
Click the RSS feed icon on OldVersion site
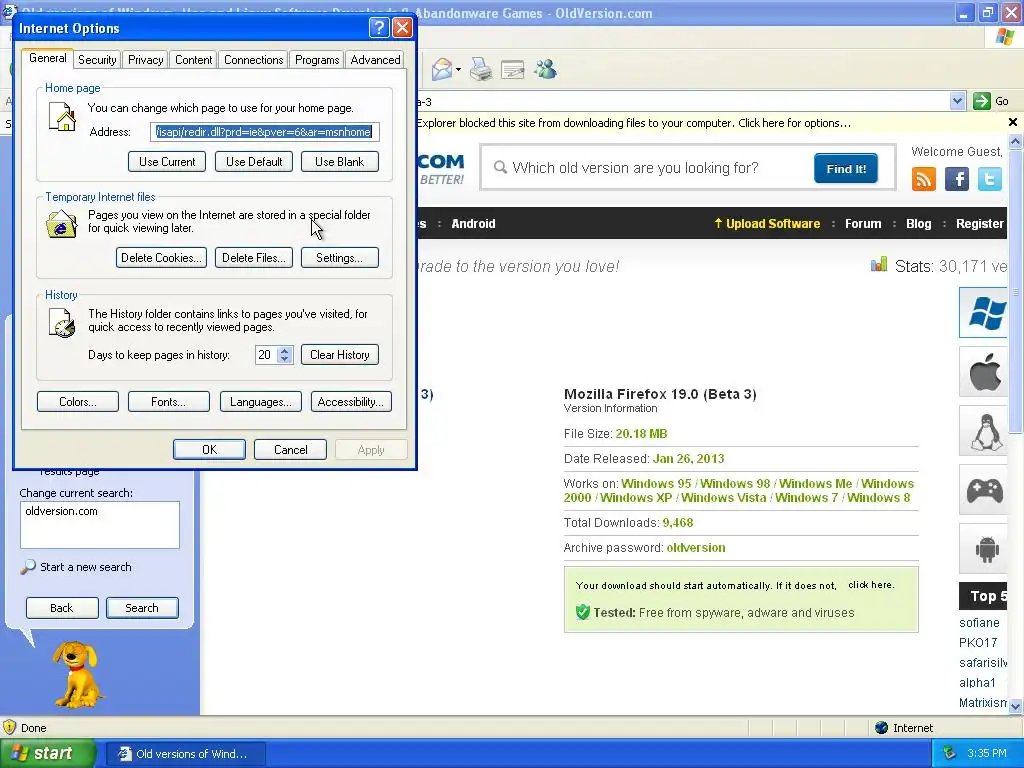(924, 178)
